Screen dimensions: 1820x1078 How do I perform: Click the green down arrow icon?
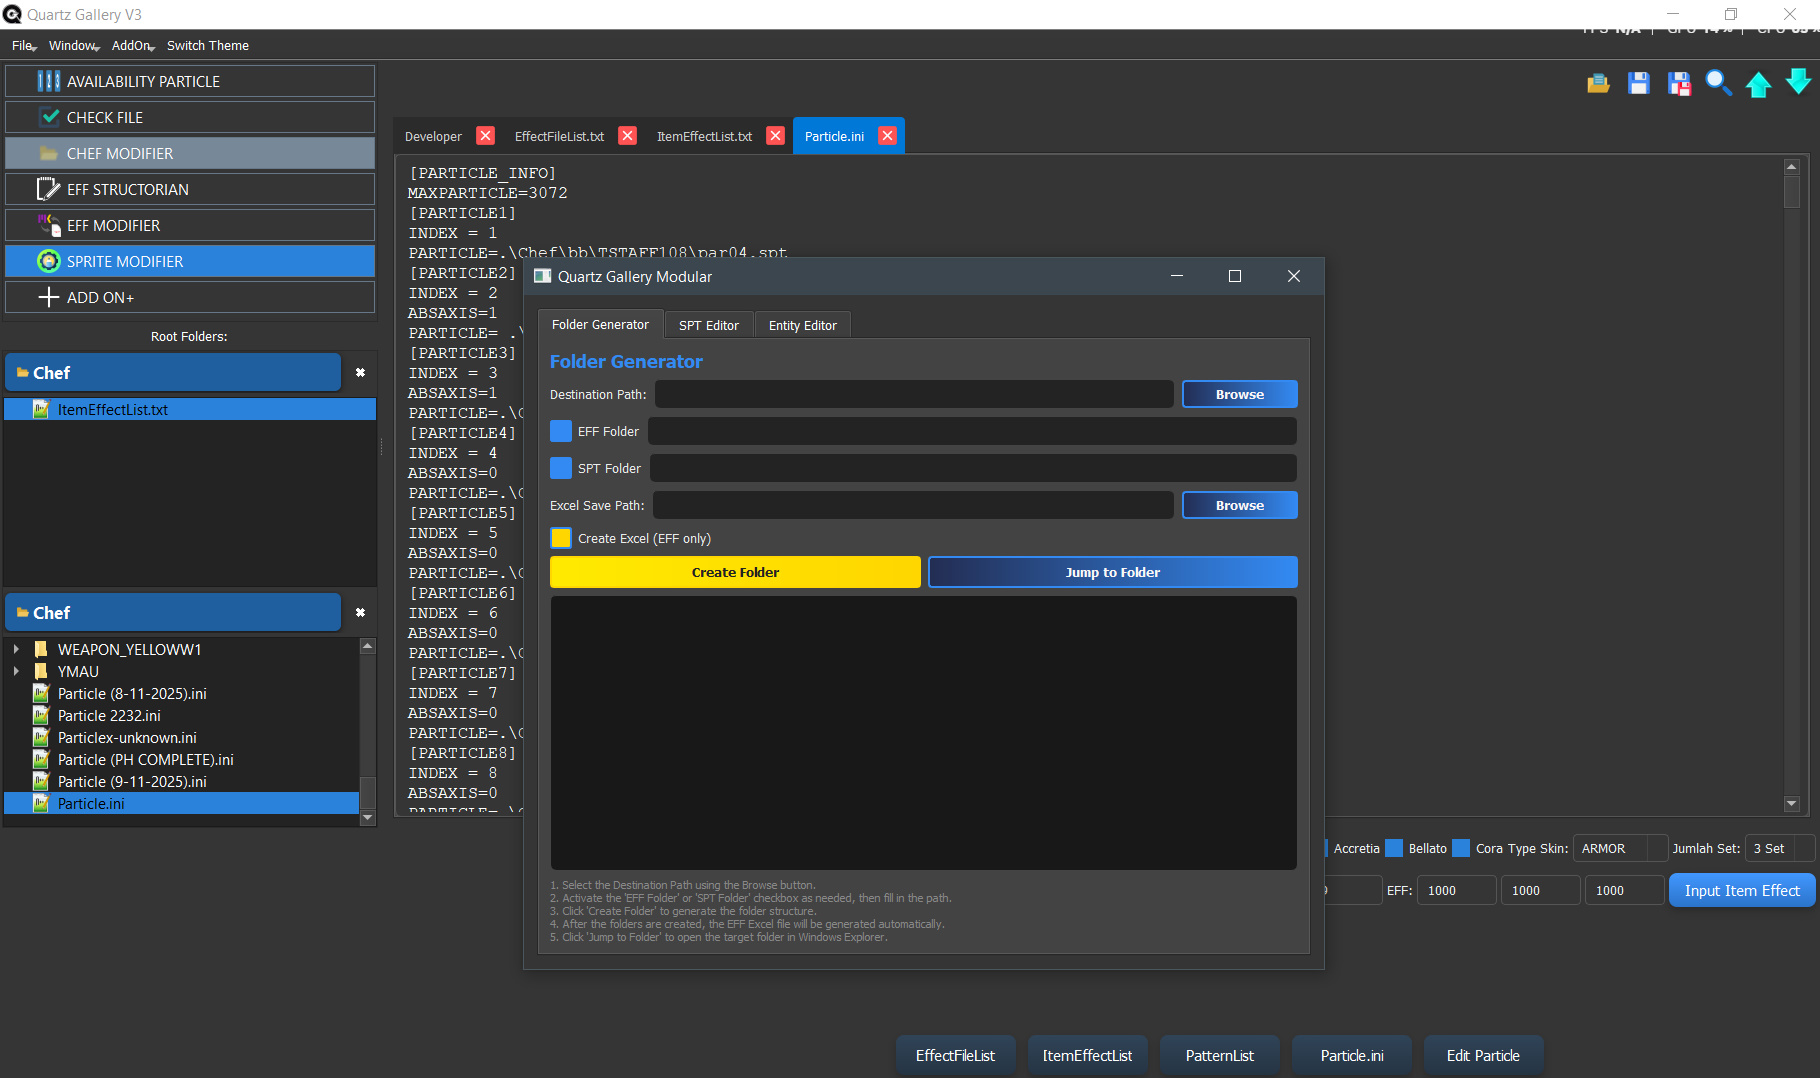1798,84
